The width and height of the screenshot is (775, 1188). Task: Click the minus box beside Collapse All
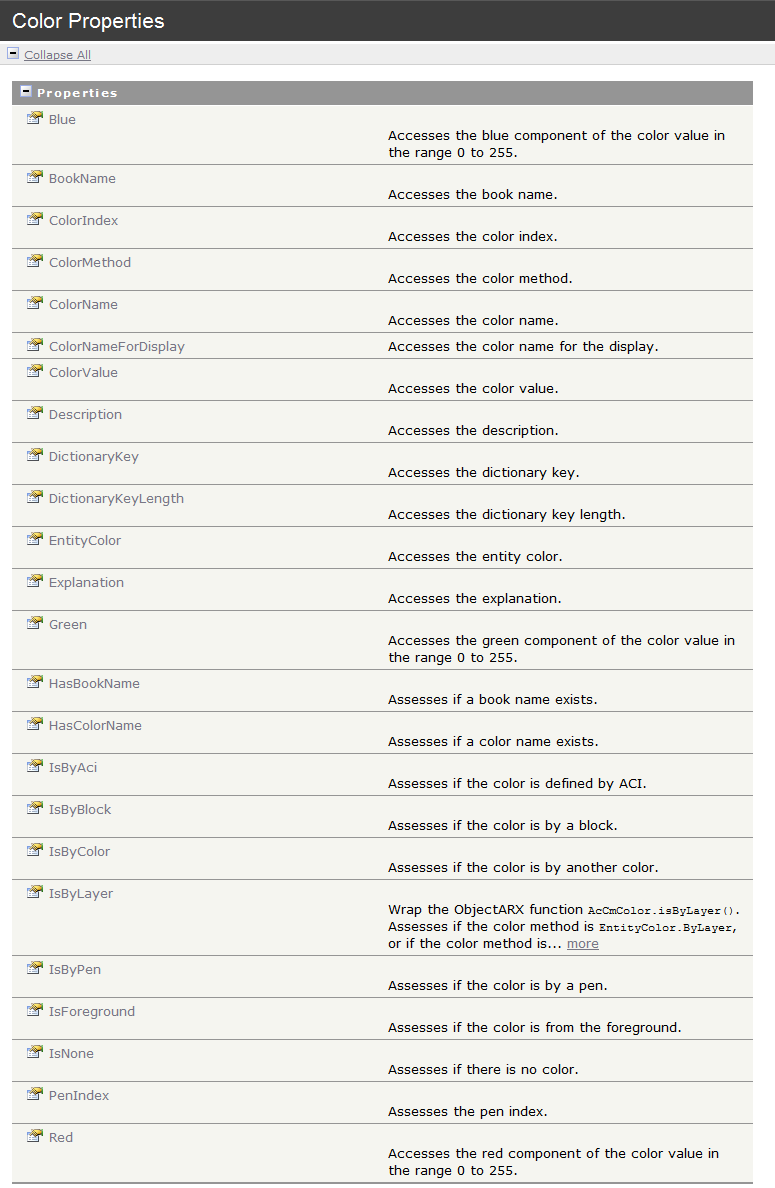[x=13, y=54]
